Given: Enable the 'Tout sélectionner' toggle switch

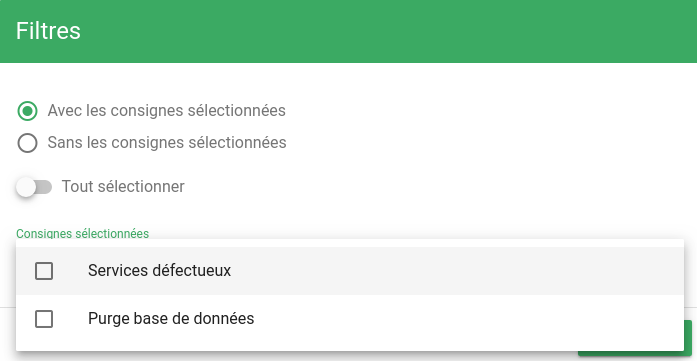Looking at the screenshot, I should 34,187.
